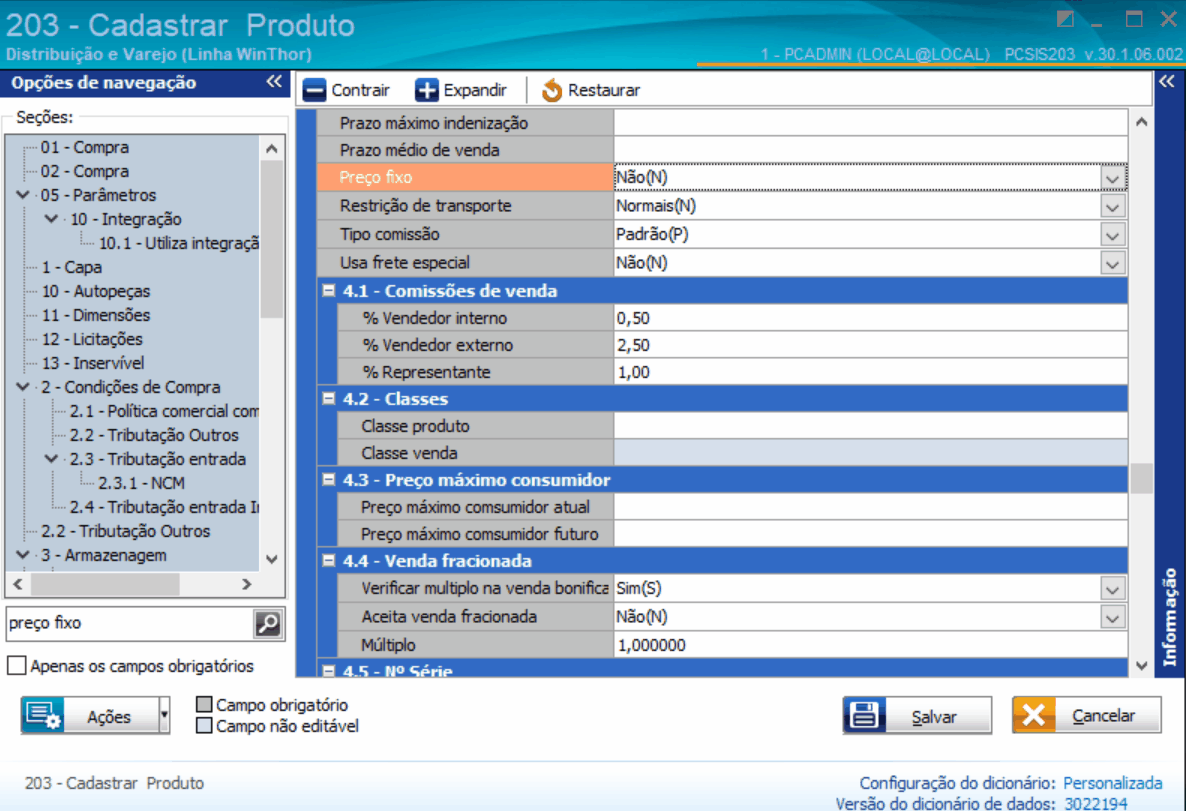Collapse the 05 - Parâmetros tree node
Screen dimensions: 1186x811
pos(23,194)
